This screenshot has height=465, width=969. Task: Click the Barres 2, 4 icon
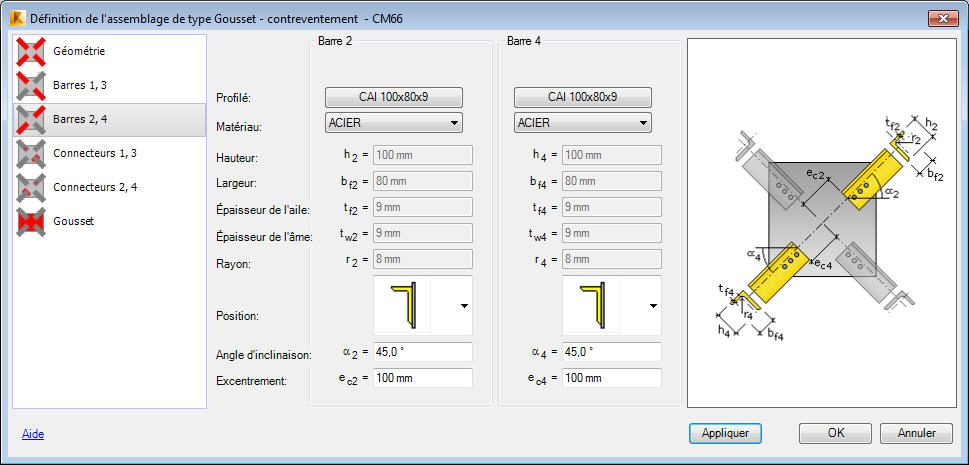coord(31,119)
